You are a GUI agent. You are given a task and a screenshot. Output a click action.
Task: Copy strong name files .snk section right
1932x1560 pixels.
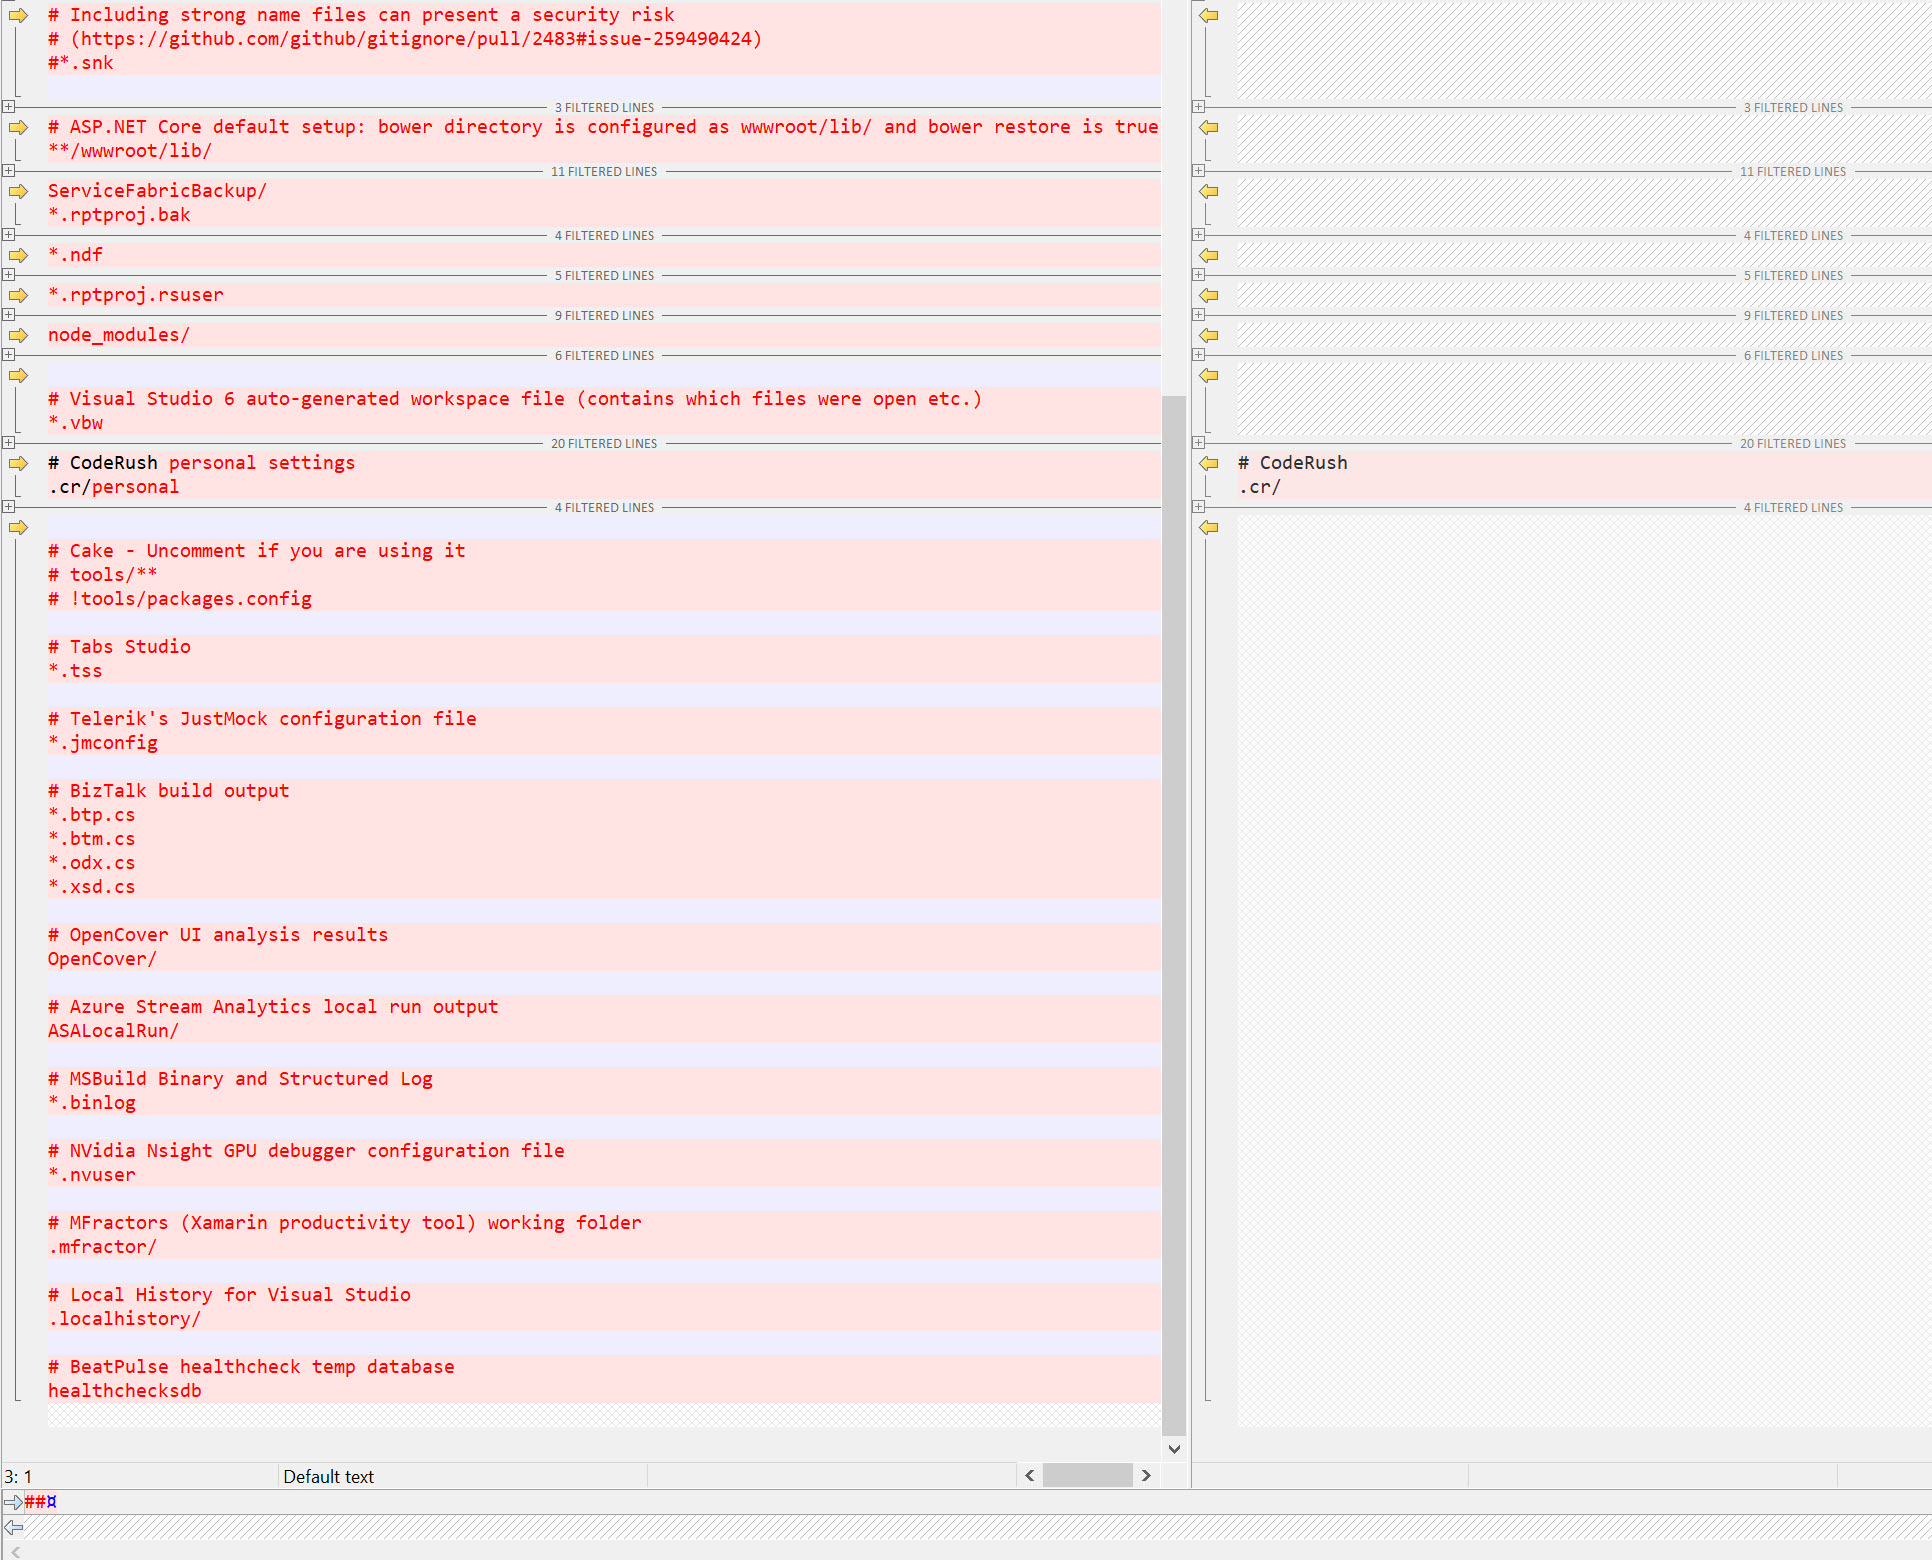tap(18, 15)
